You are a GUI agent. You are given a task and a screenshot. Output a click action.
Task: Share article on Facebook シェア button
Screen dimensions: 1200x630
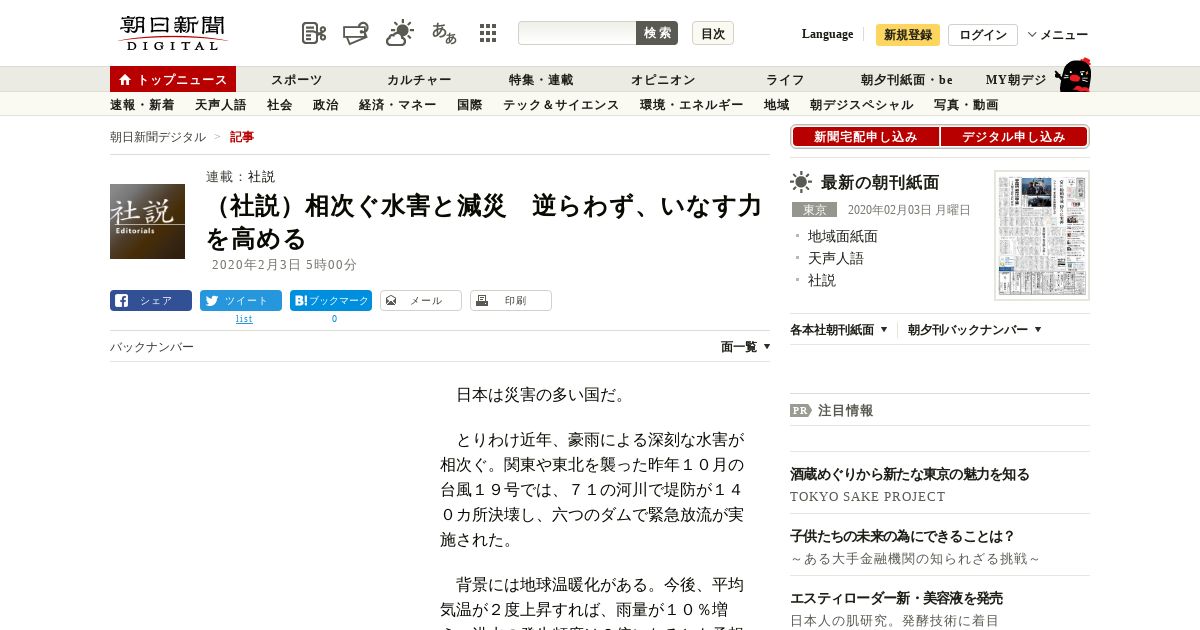pyautogui.click(x=151, y=300)
